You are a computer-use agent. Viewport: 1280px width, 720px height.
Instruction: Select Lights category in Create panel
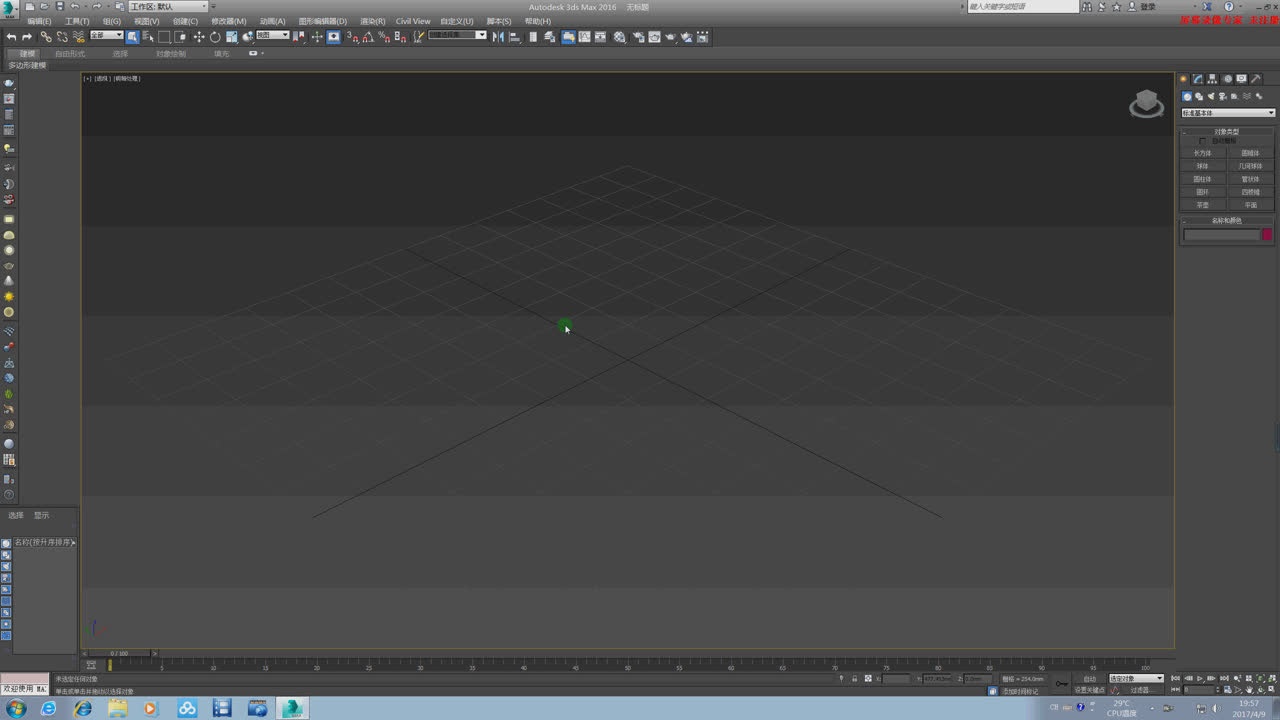[x=1211, y=96]
